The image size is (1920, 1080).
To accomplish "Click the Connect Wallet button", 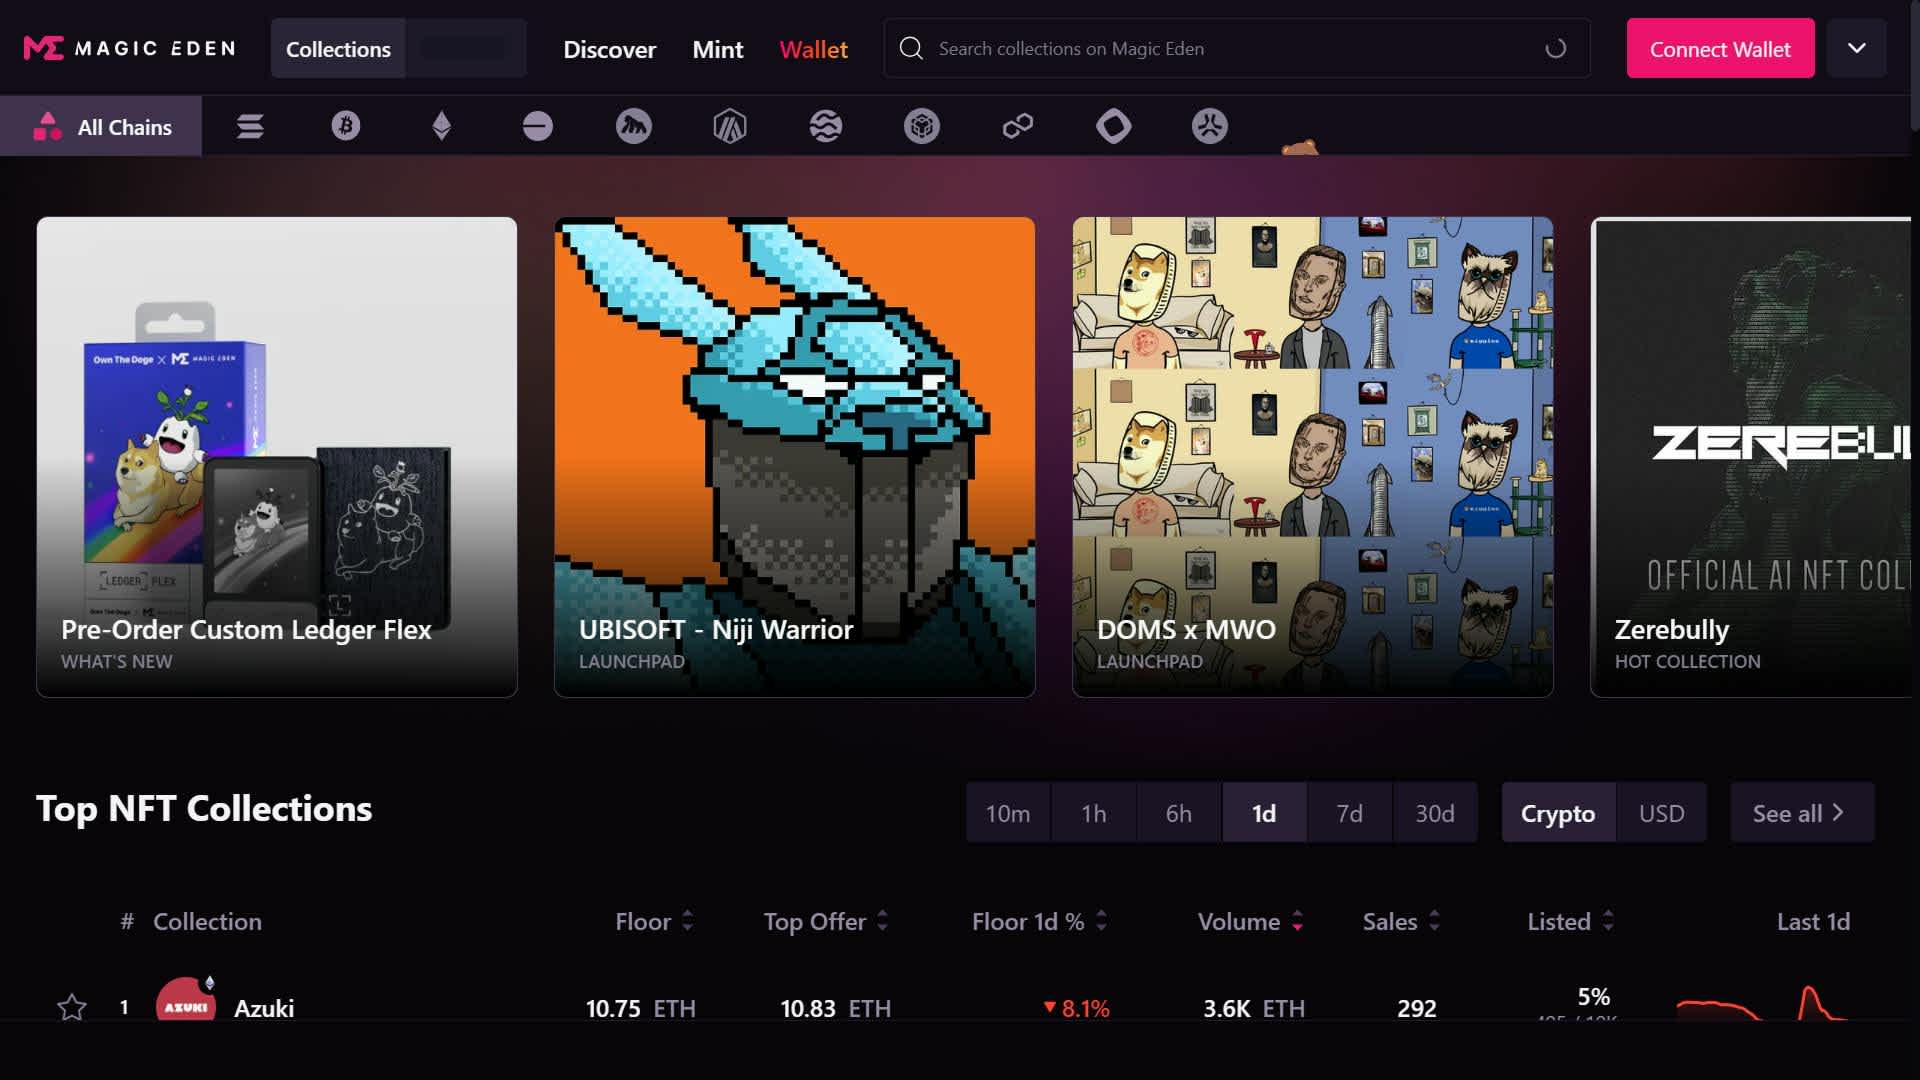I will [x=1719, y=47].
